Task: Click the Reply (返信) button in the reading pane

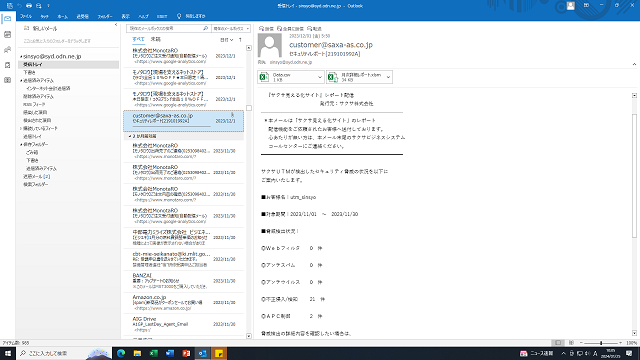Action: [266, 29]
